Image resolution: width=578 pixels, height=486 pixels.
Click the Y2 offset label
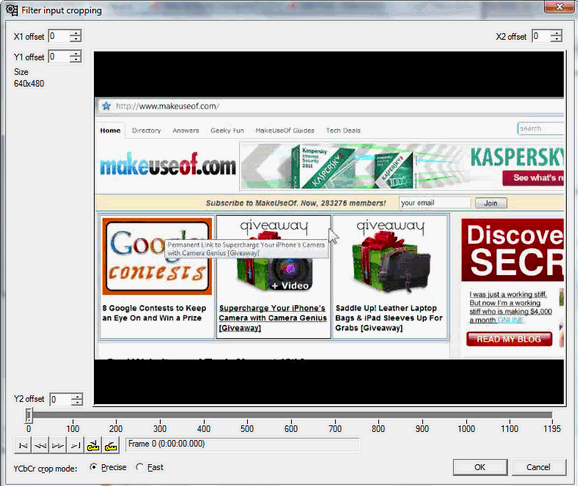coord(29,399)
